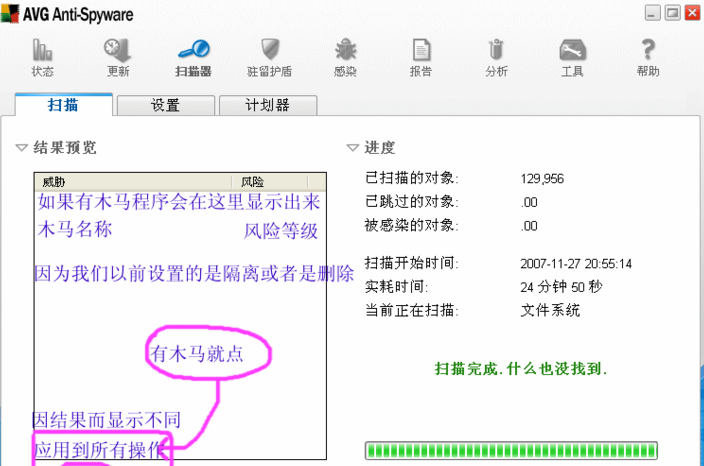
Task: Click the 当前正在扫描 label
Action: [x=412, y=310]
